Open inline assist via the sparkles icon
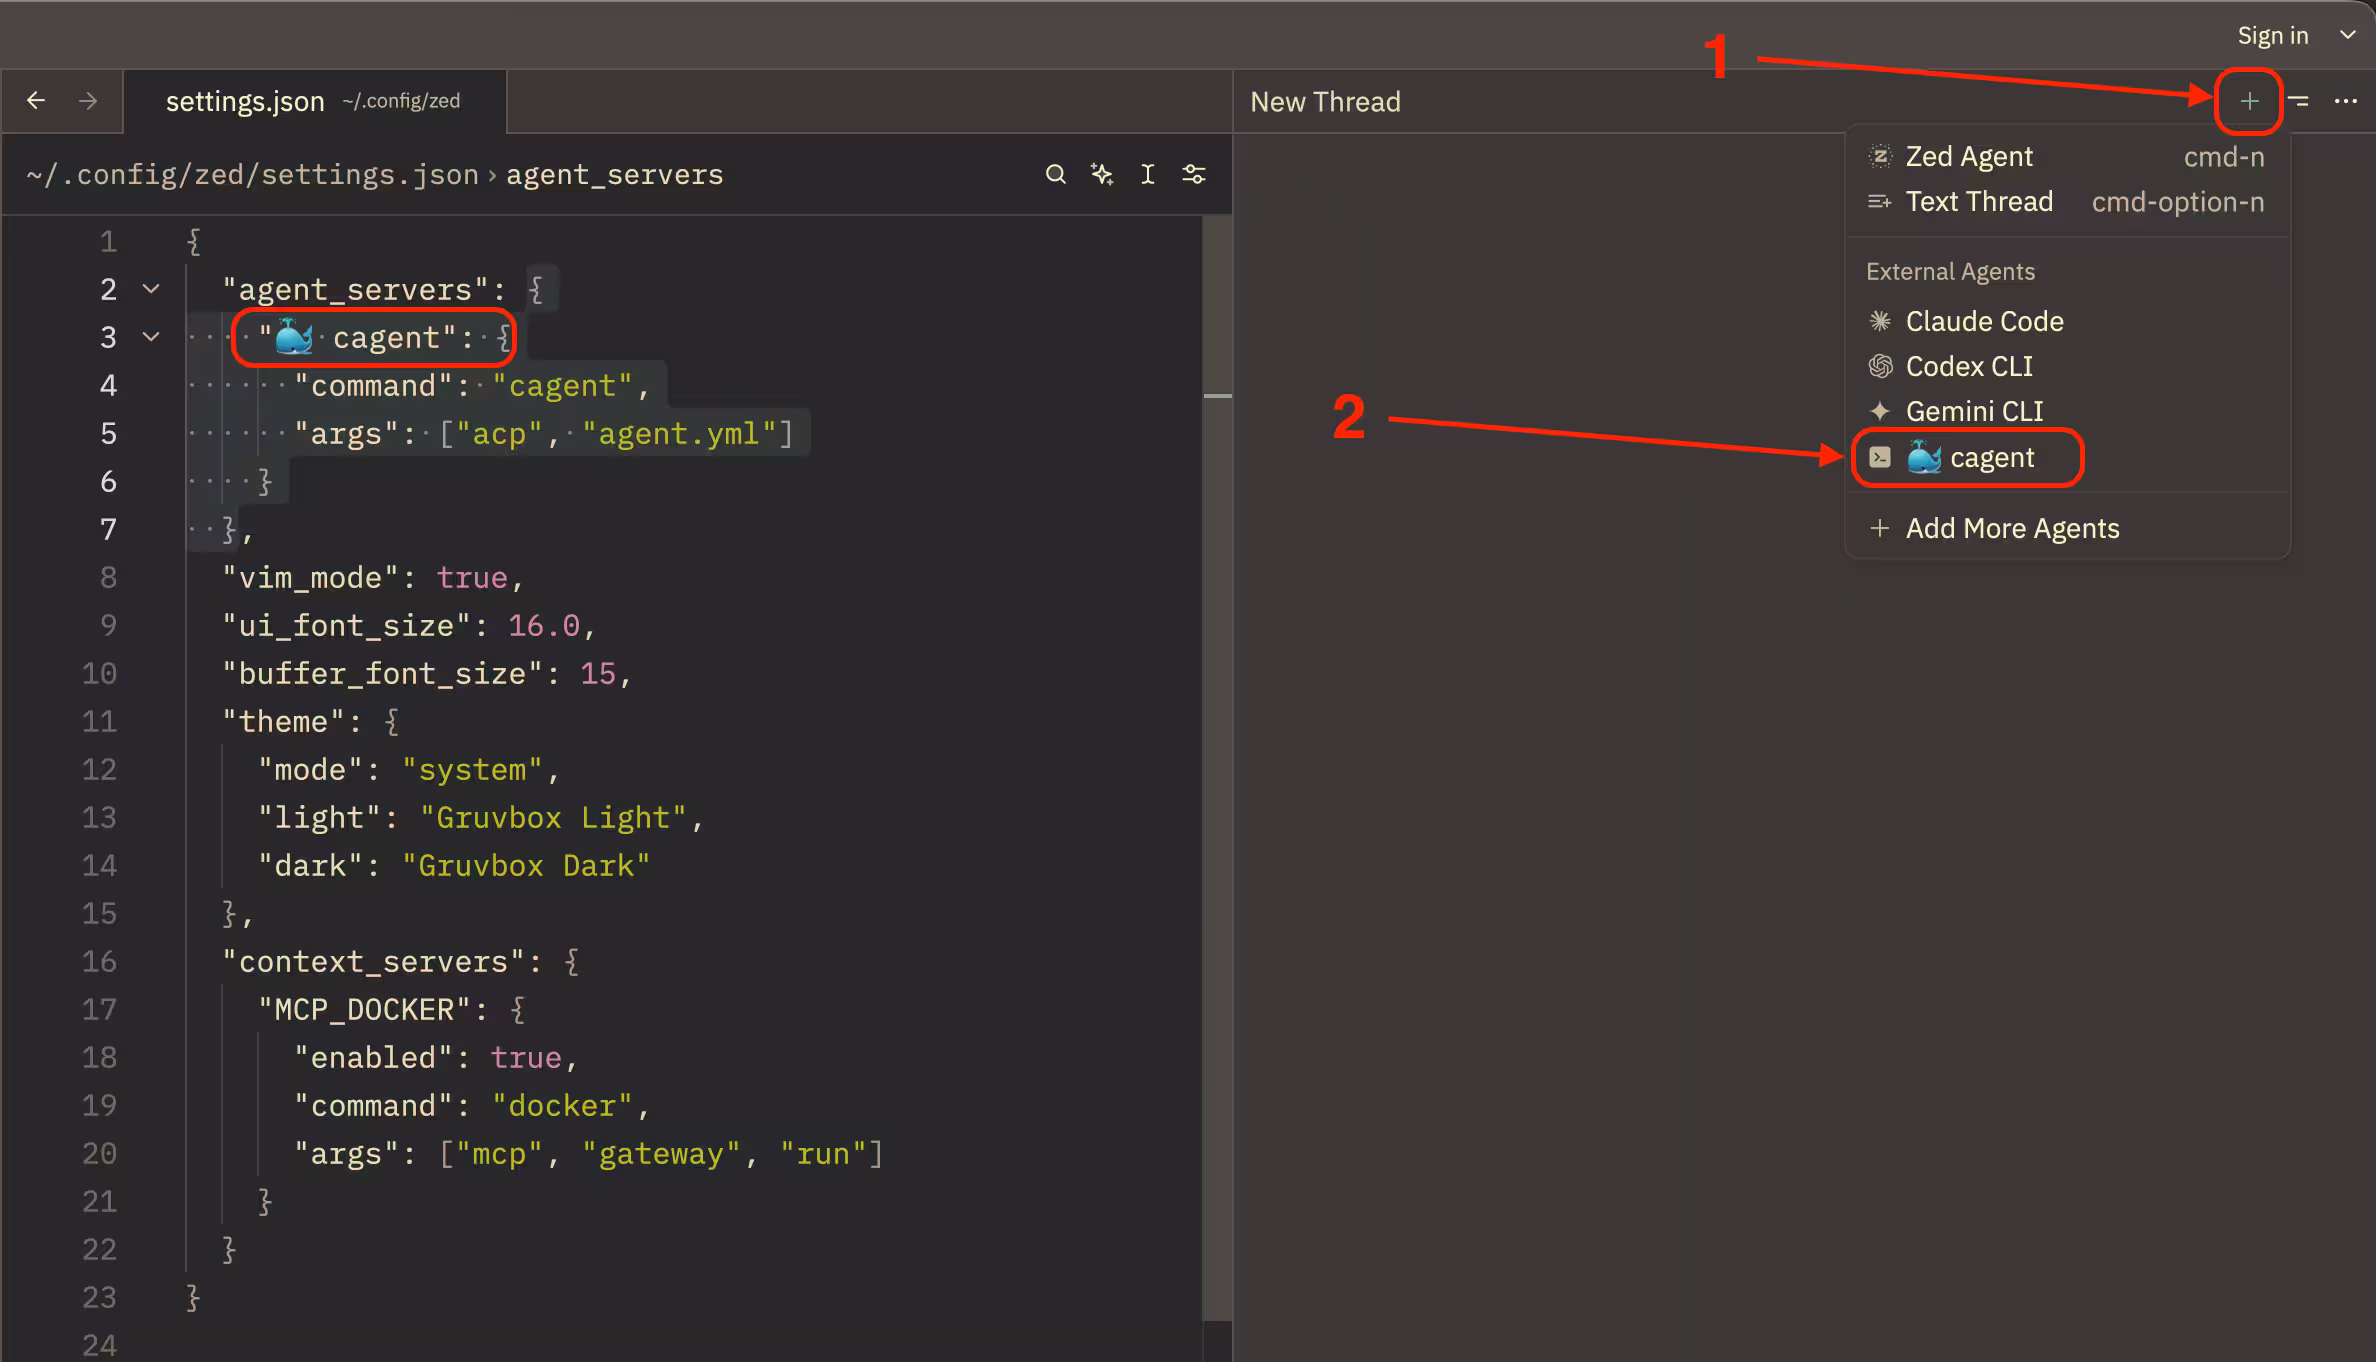This screenshot has width=2376, height=1362. point(1101,173)
